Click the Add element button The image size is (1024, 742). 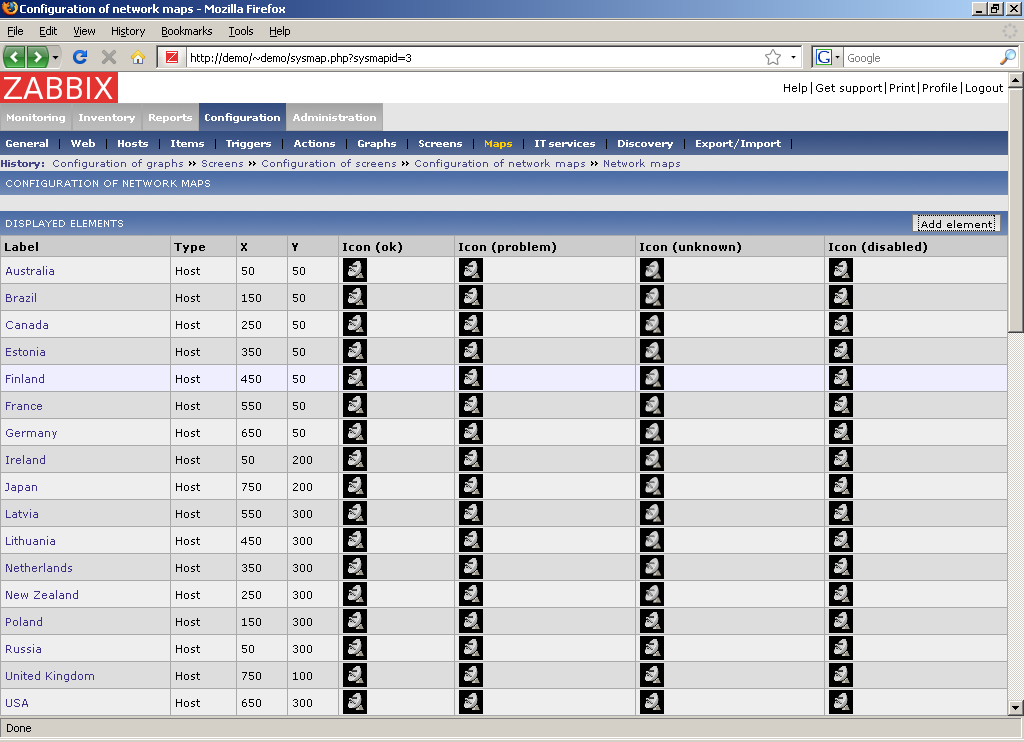click(956, 224)
